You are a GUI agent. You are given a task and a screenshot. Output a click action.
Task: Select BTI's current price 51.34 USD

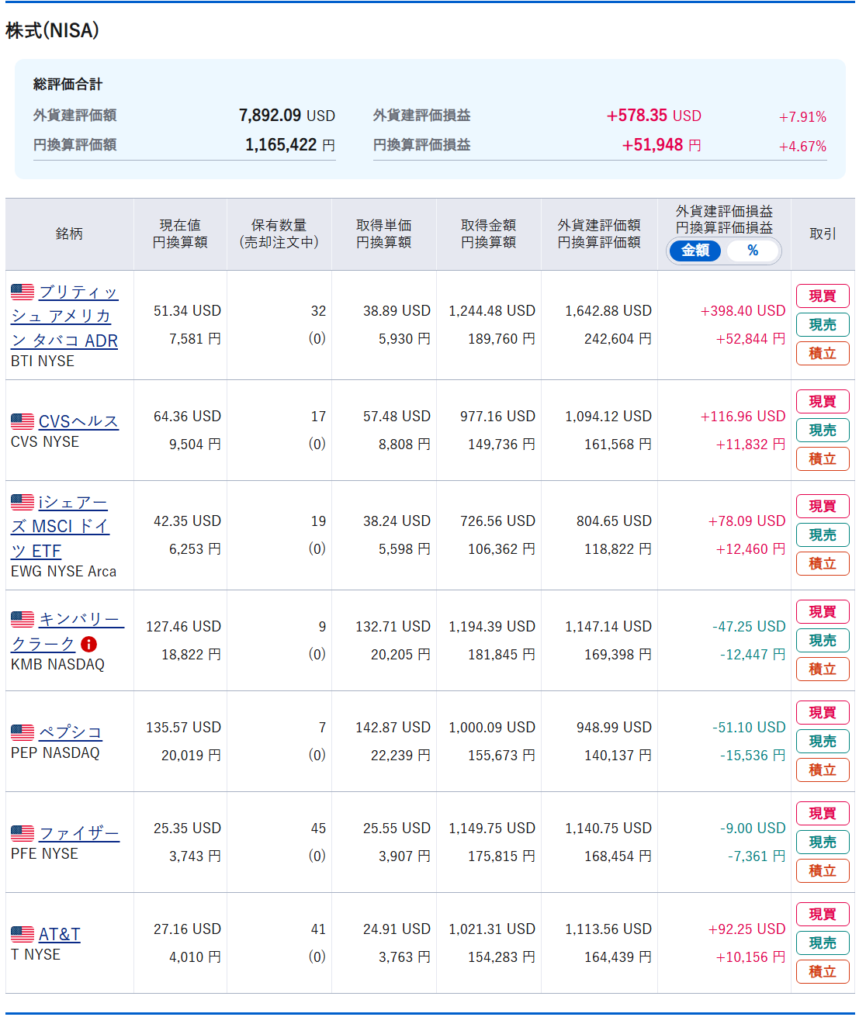[187, 311]
